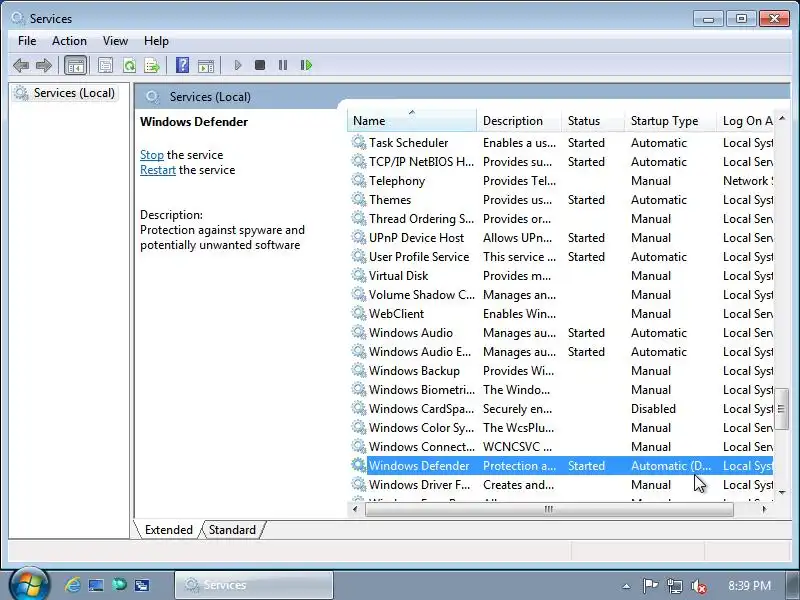800x600 pixels.
Task: Click the vertical scrollbar thumb
Action: (x=782, y=408)
